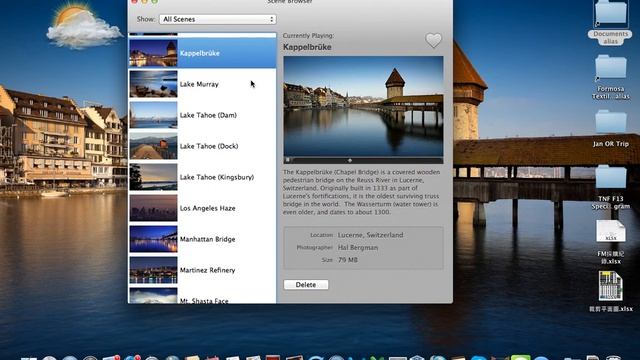Screen dimensions: 640x360
Task: Choose the Los Angeles Haze thumbnail
Action: [x=153, y=208]
